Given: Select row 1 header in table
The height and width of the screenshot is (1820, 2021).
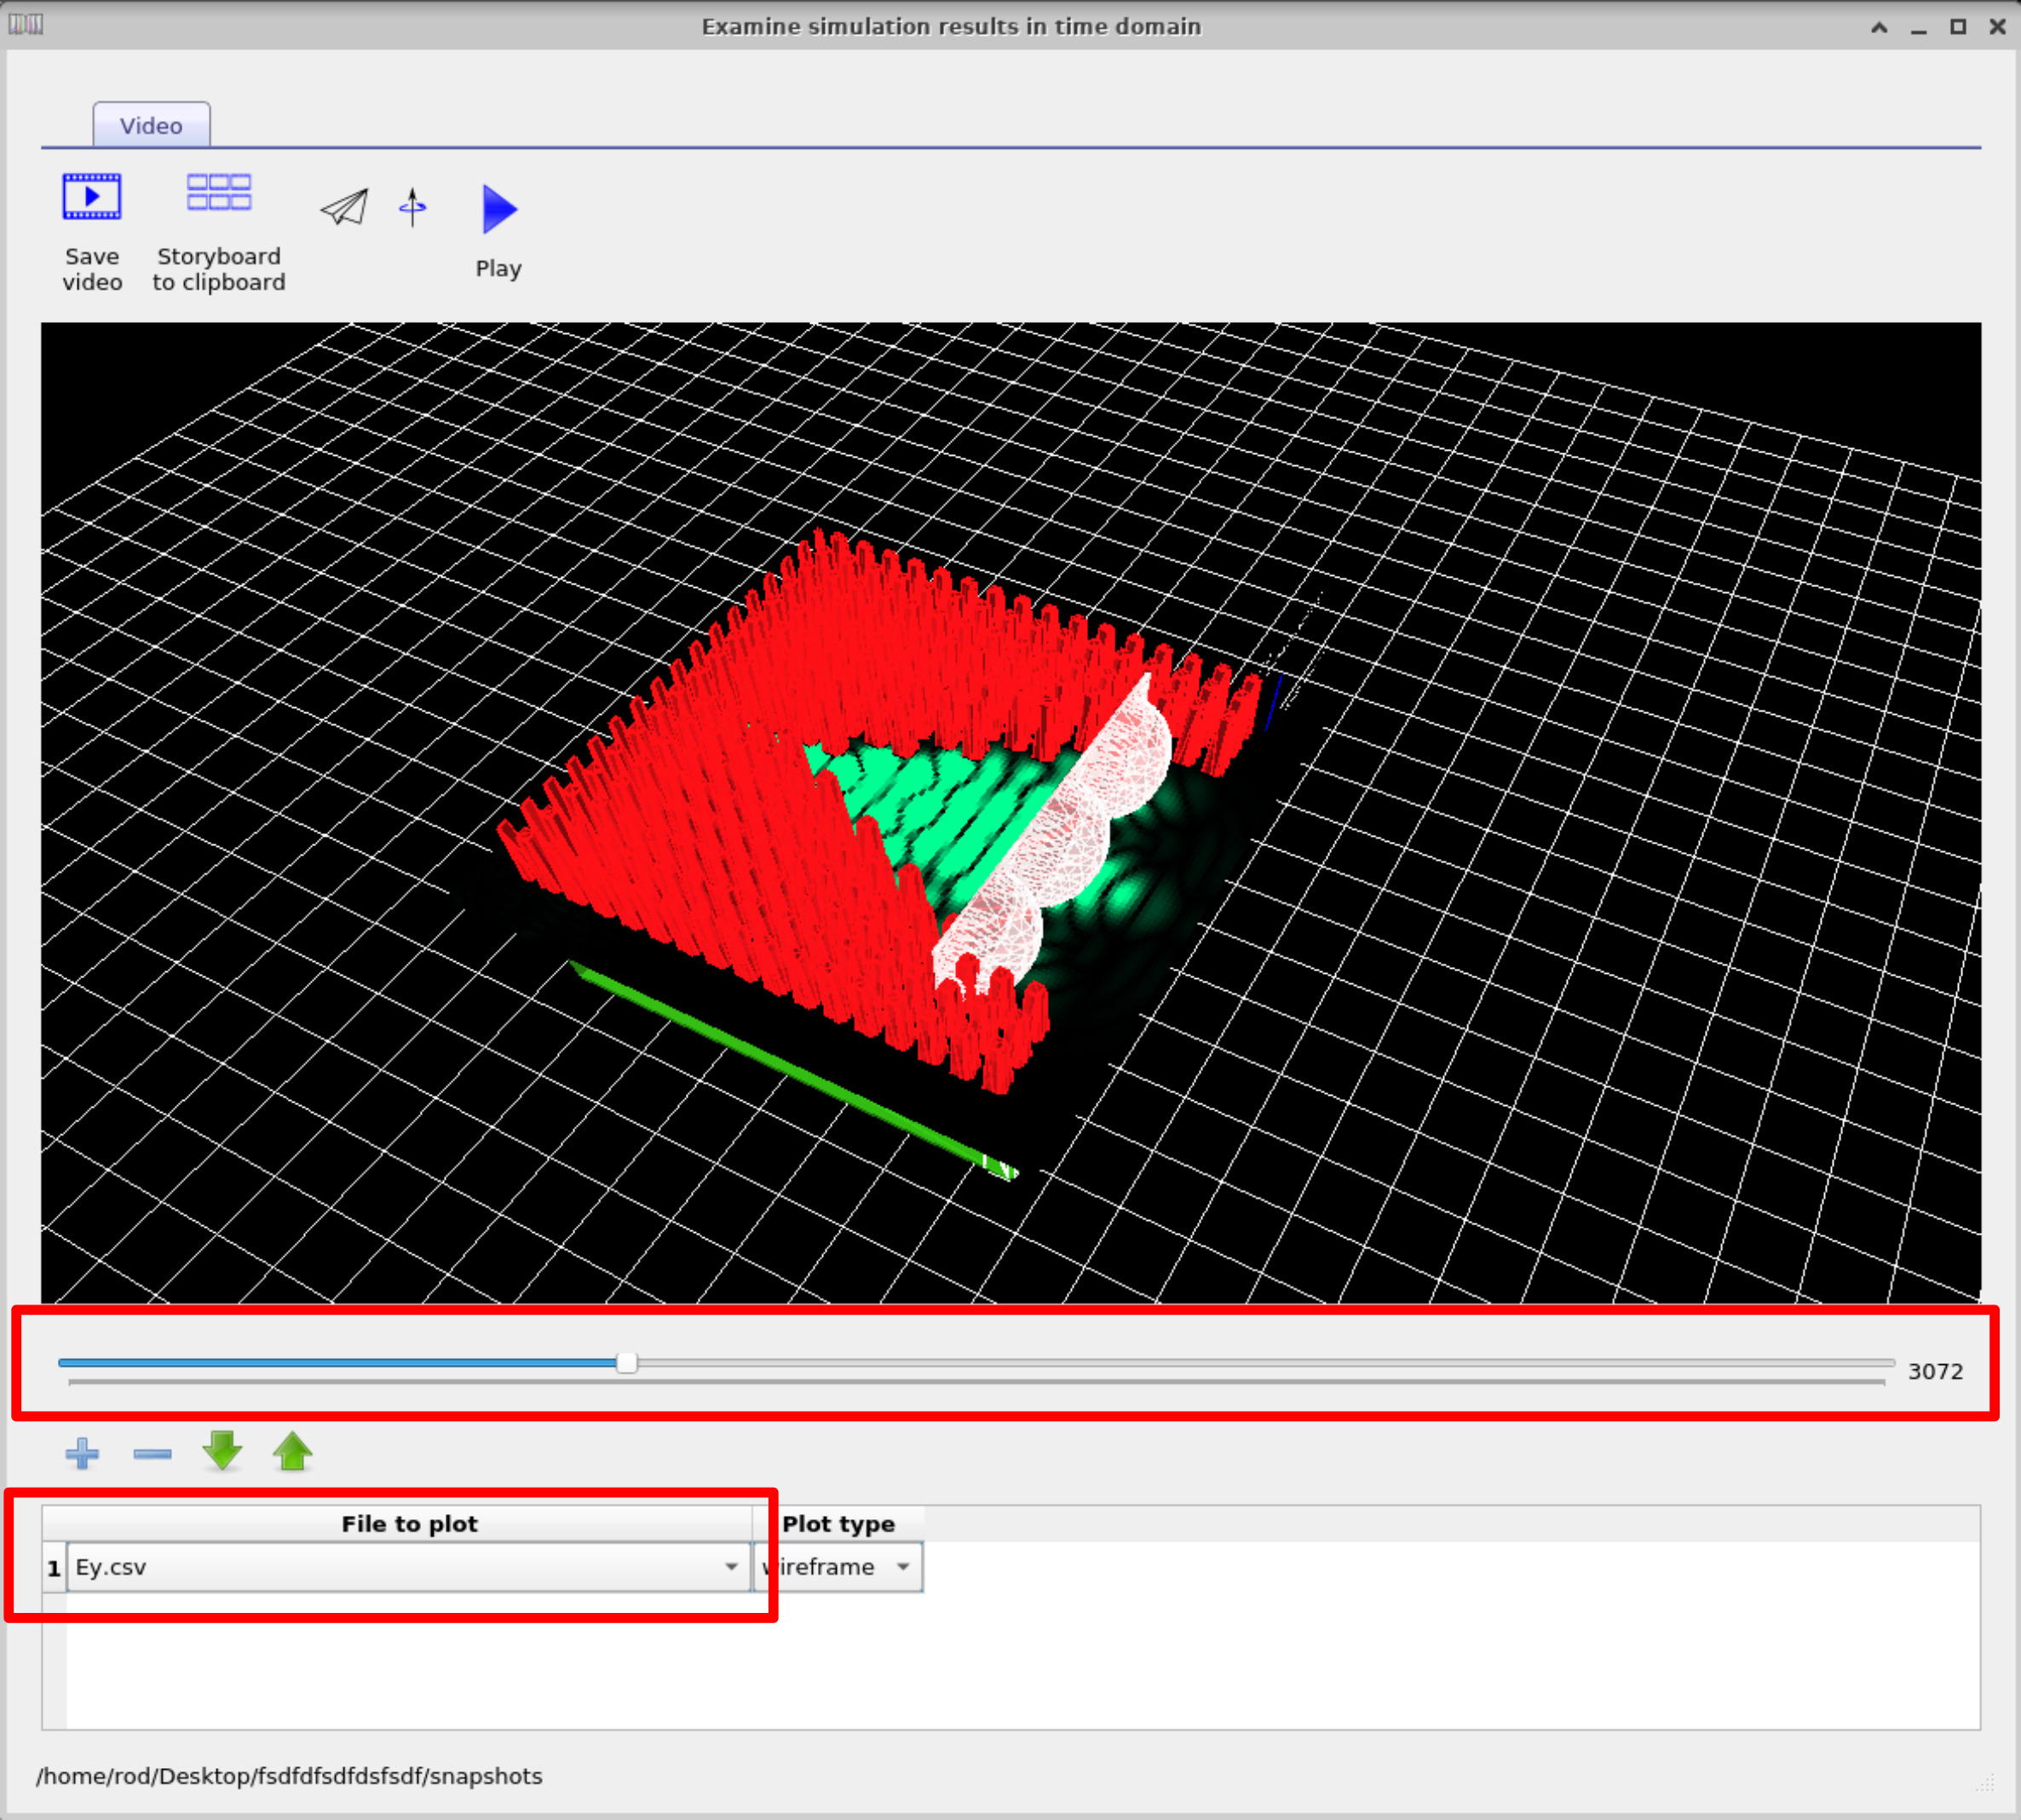Looking at the screenshot, I should pos(54,1567).
